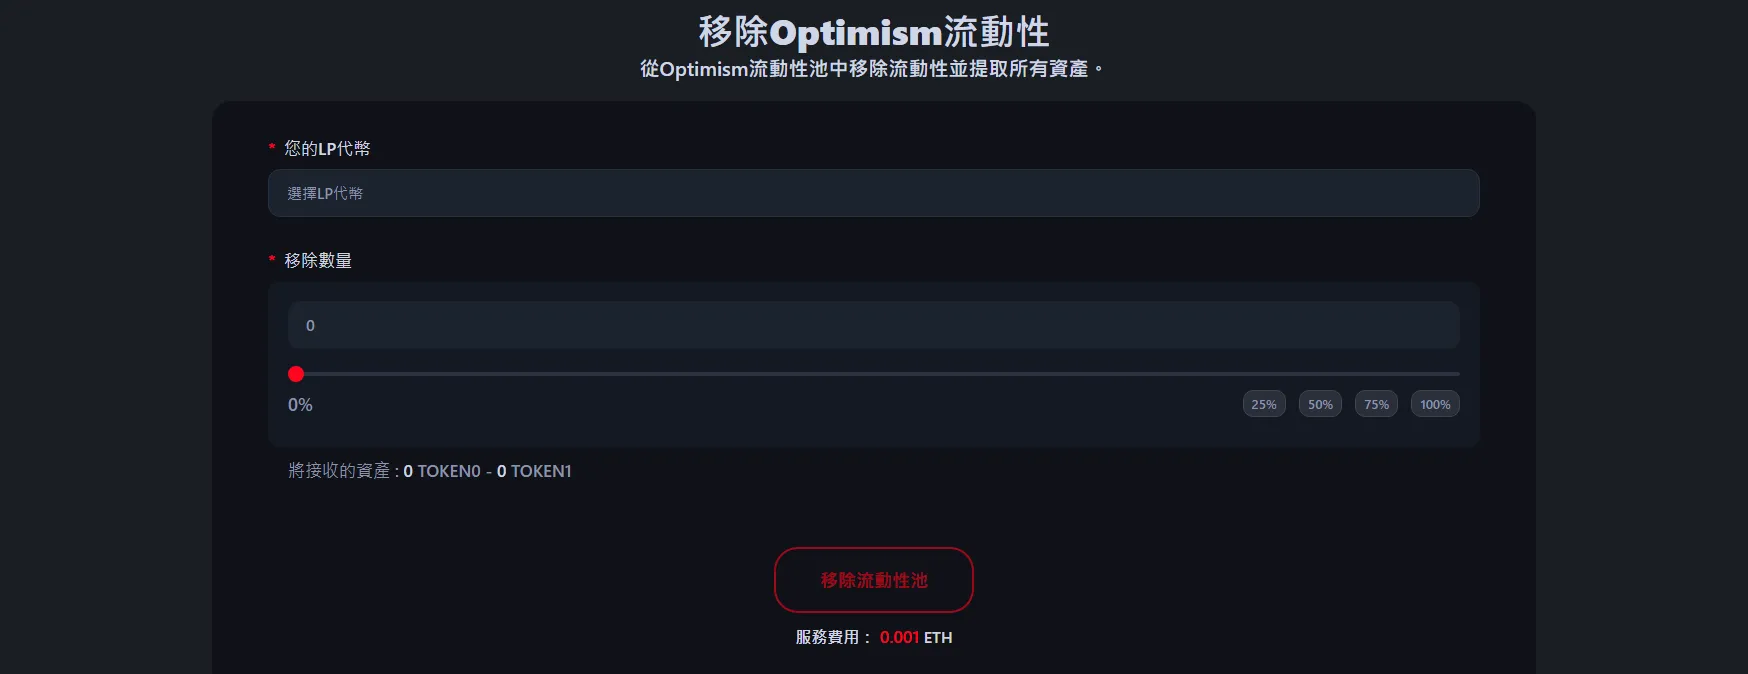Select the 25% preset button
This screenshot has height=674, width=1748.
click(1264, 404)
